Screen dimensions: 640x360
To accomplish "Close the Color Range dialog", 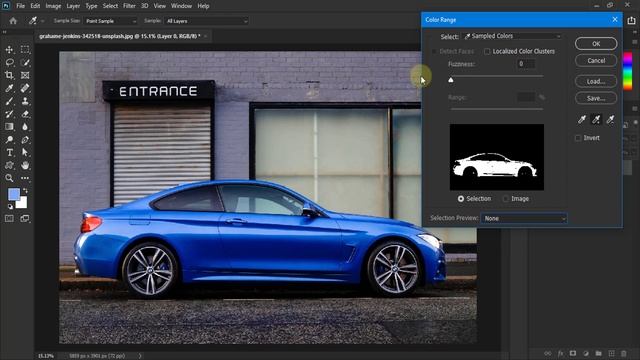I will 615,19.
